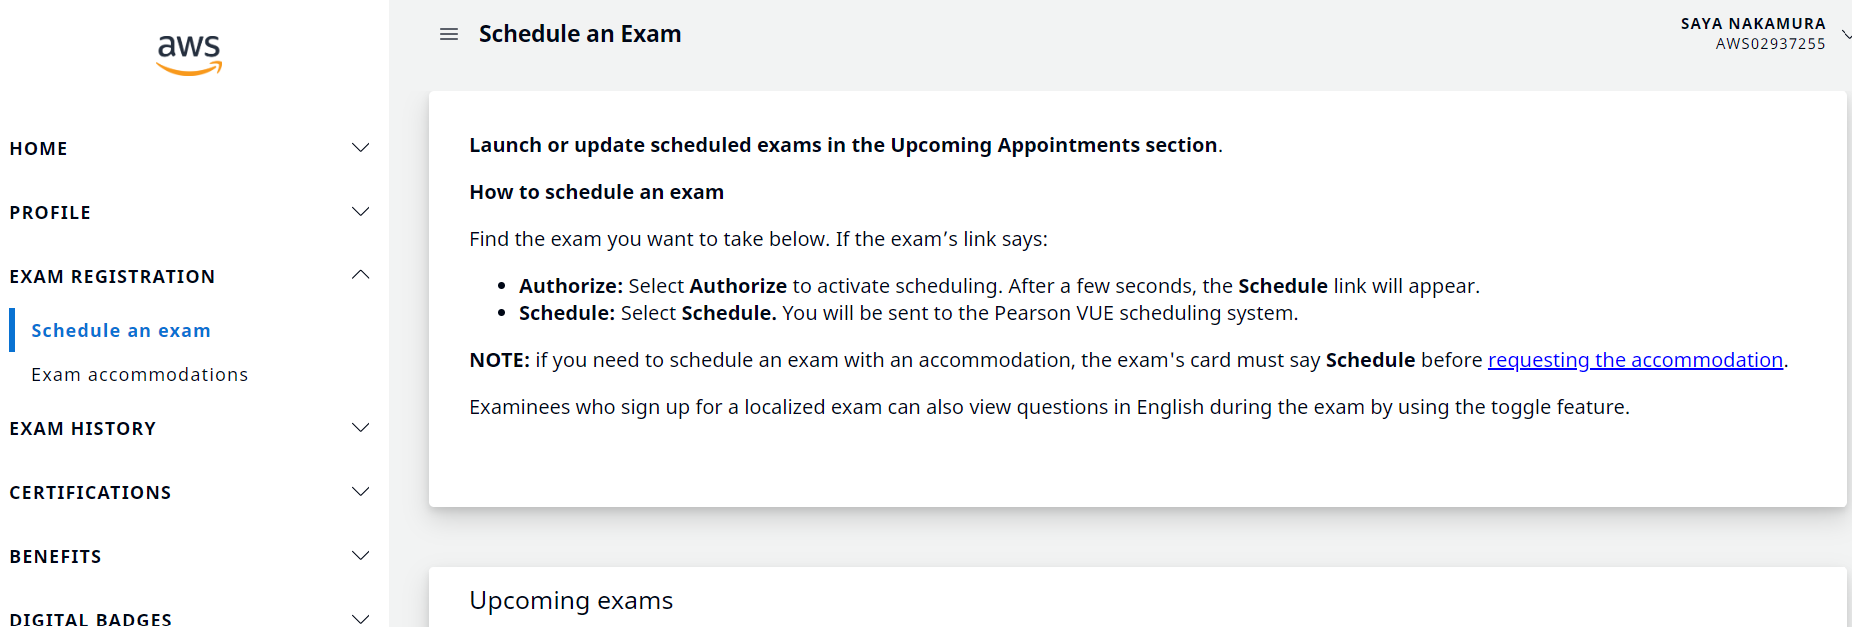Expand the BENEFITS chevron
This screenshot has height=627, width=1852.
[361, 556]
